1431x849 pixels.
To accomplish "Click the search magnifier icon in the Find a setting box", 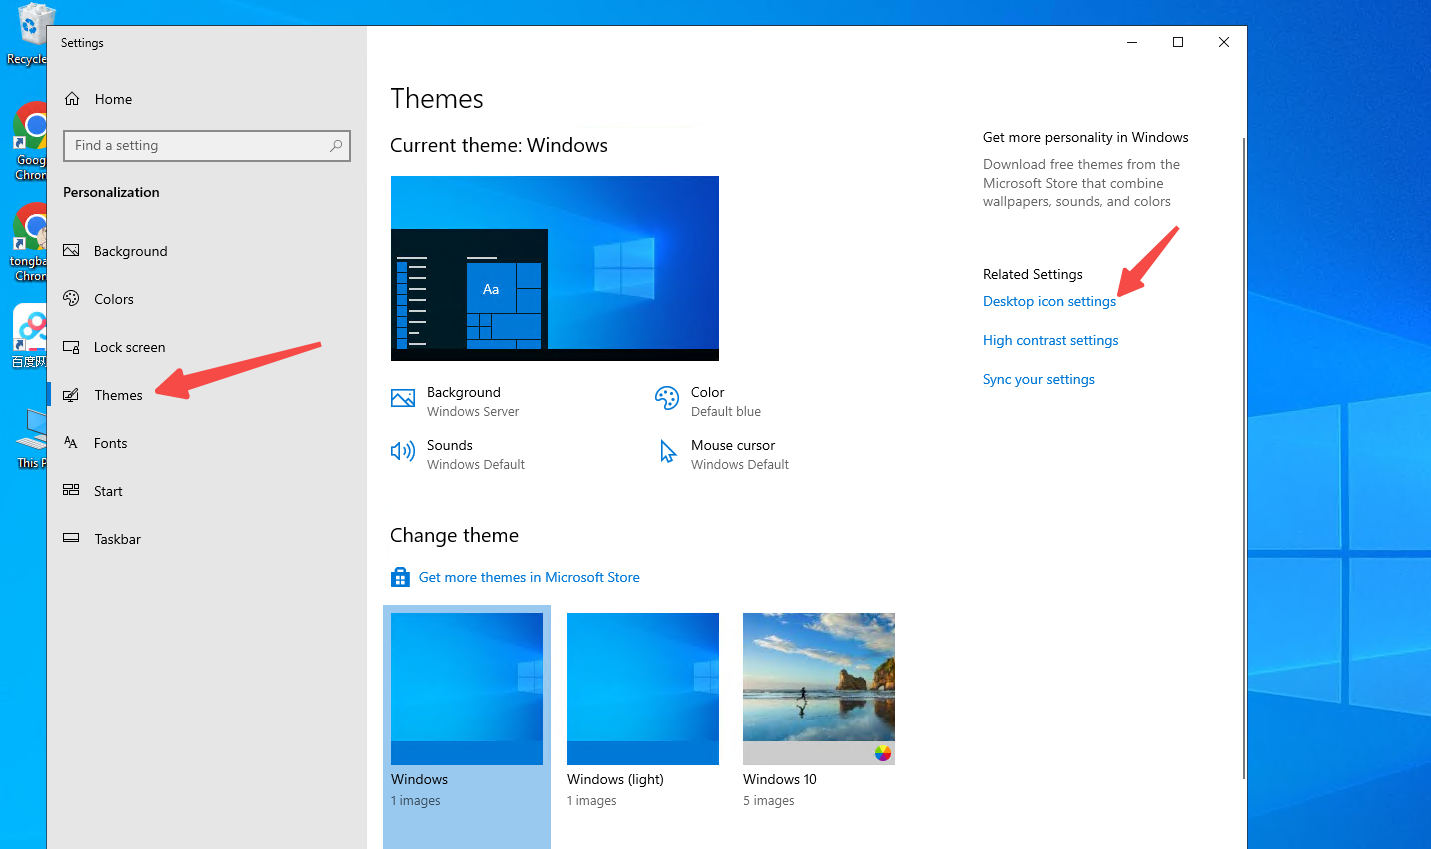I will pos(336,146).
